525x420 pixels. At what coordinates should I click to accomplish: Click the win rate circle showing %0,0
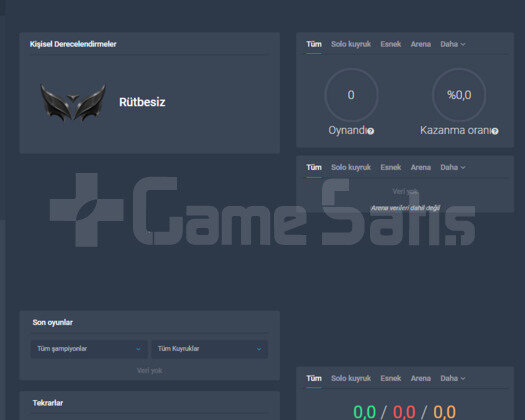[459, 95]
